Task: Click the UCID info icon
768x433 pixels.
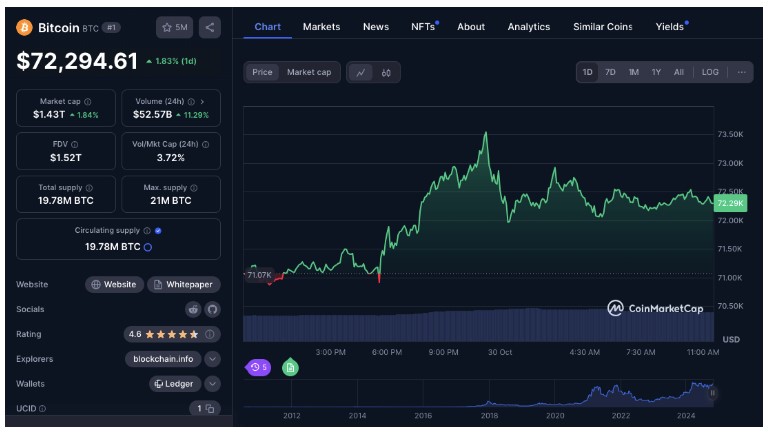Action: click(x=43, y=409)
